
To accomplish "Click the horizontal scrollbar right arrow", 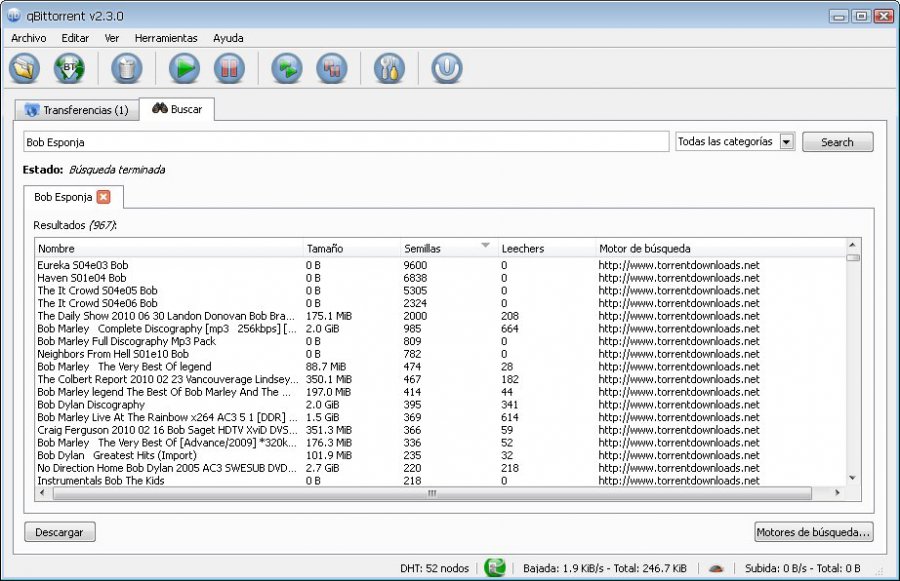I will pos(837,493).
